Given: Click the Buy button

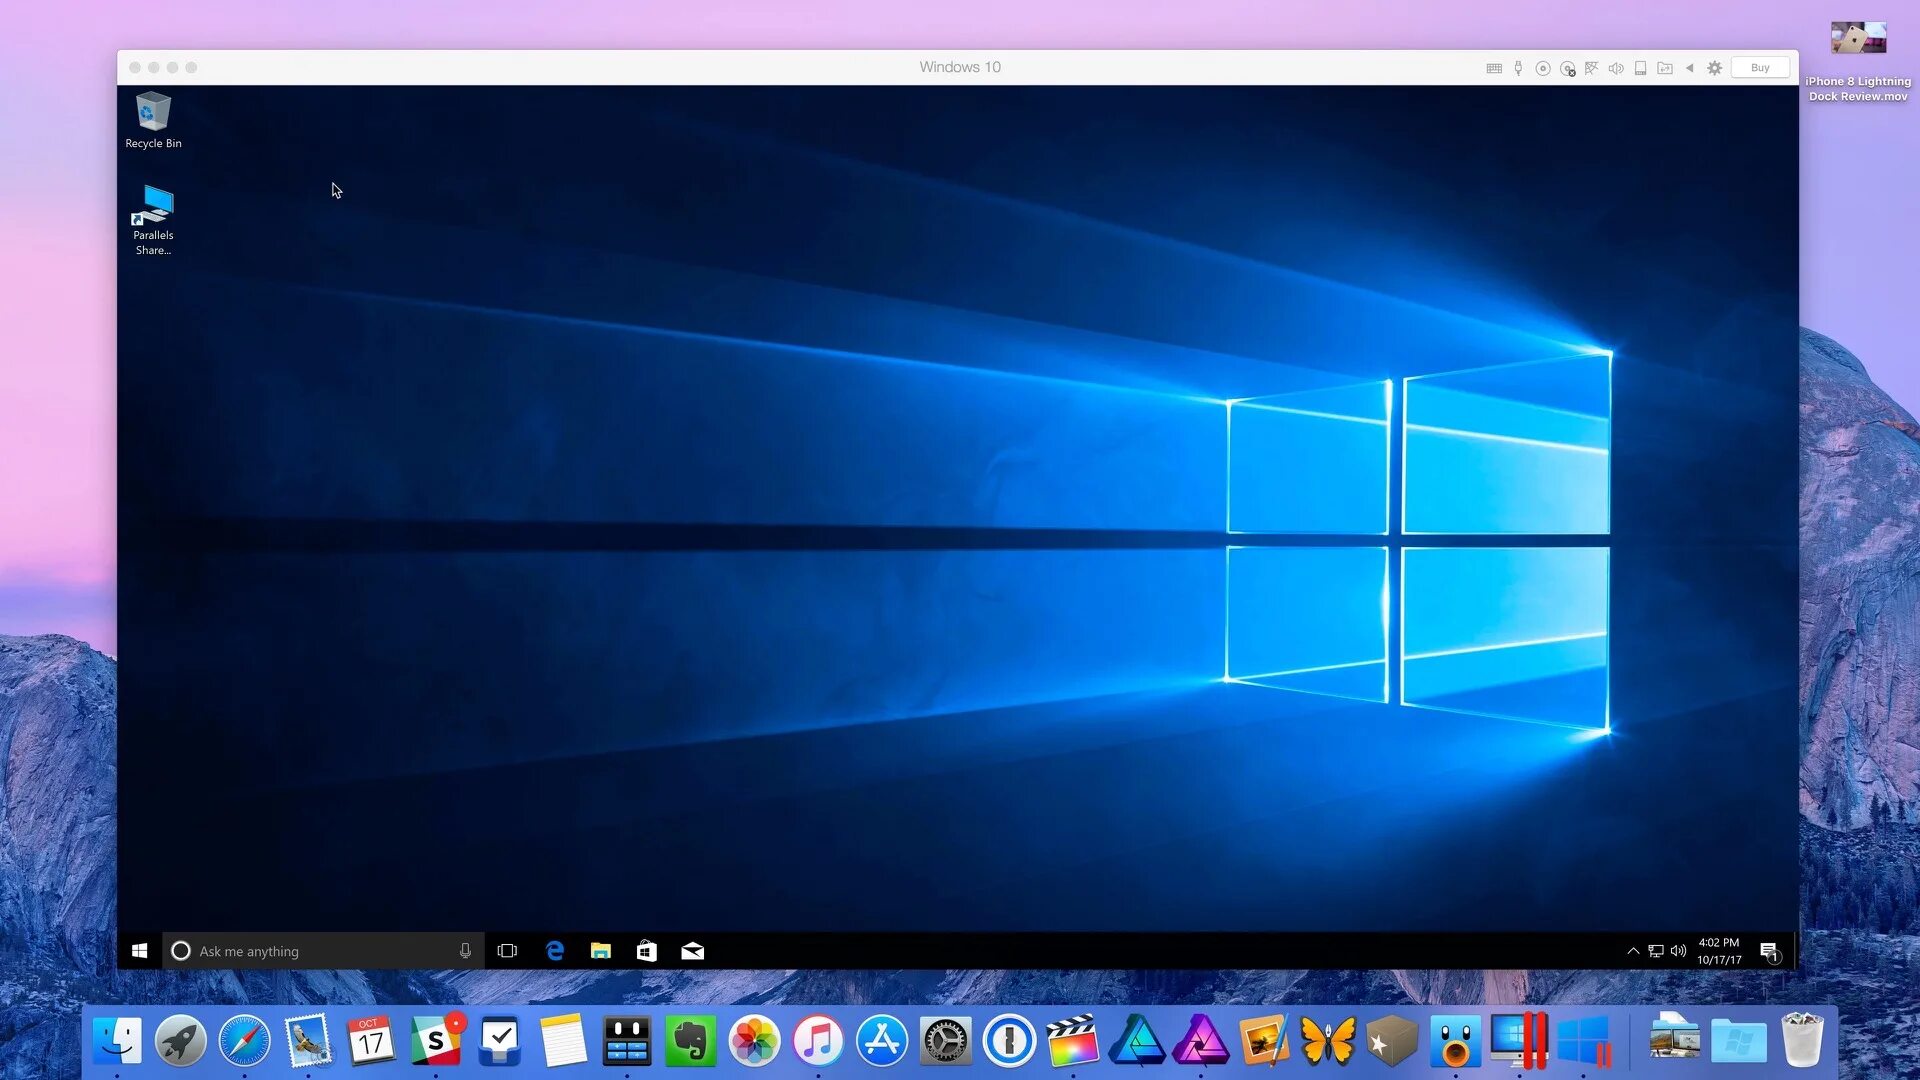Looking at the screenshot, I should coord(1760,68).
